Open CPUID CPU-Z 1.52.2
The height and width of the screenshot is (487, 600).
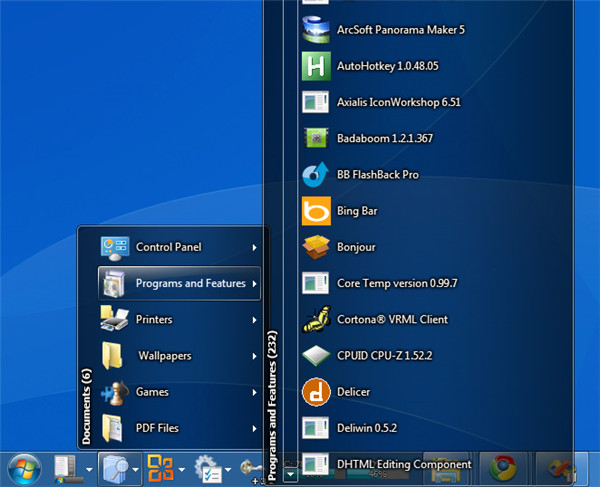tap(383, 355)
